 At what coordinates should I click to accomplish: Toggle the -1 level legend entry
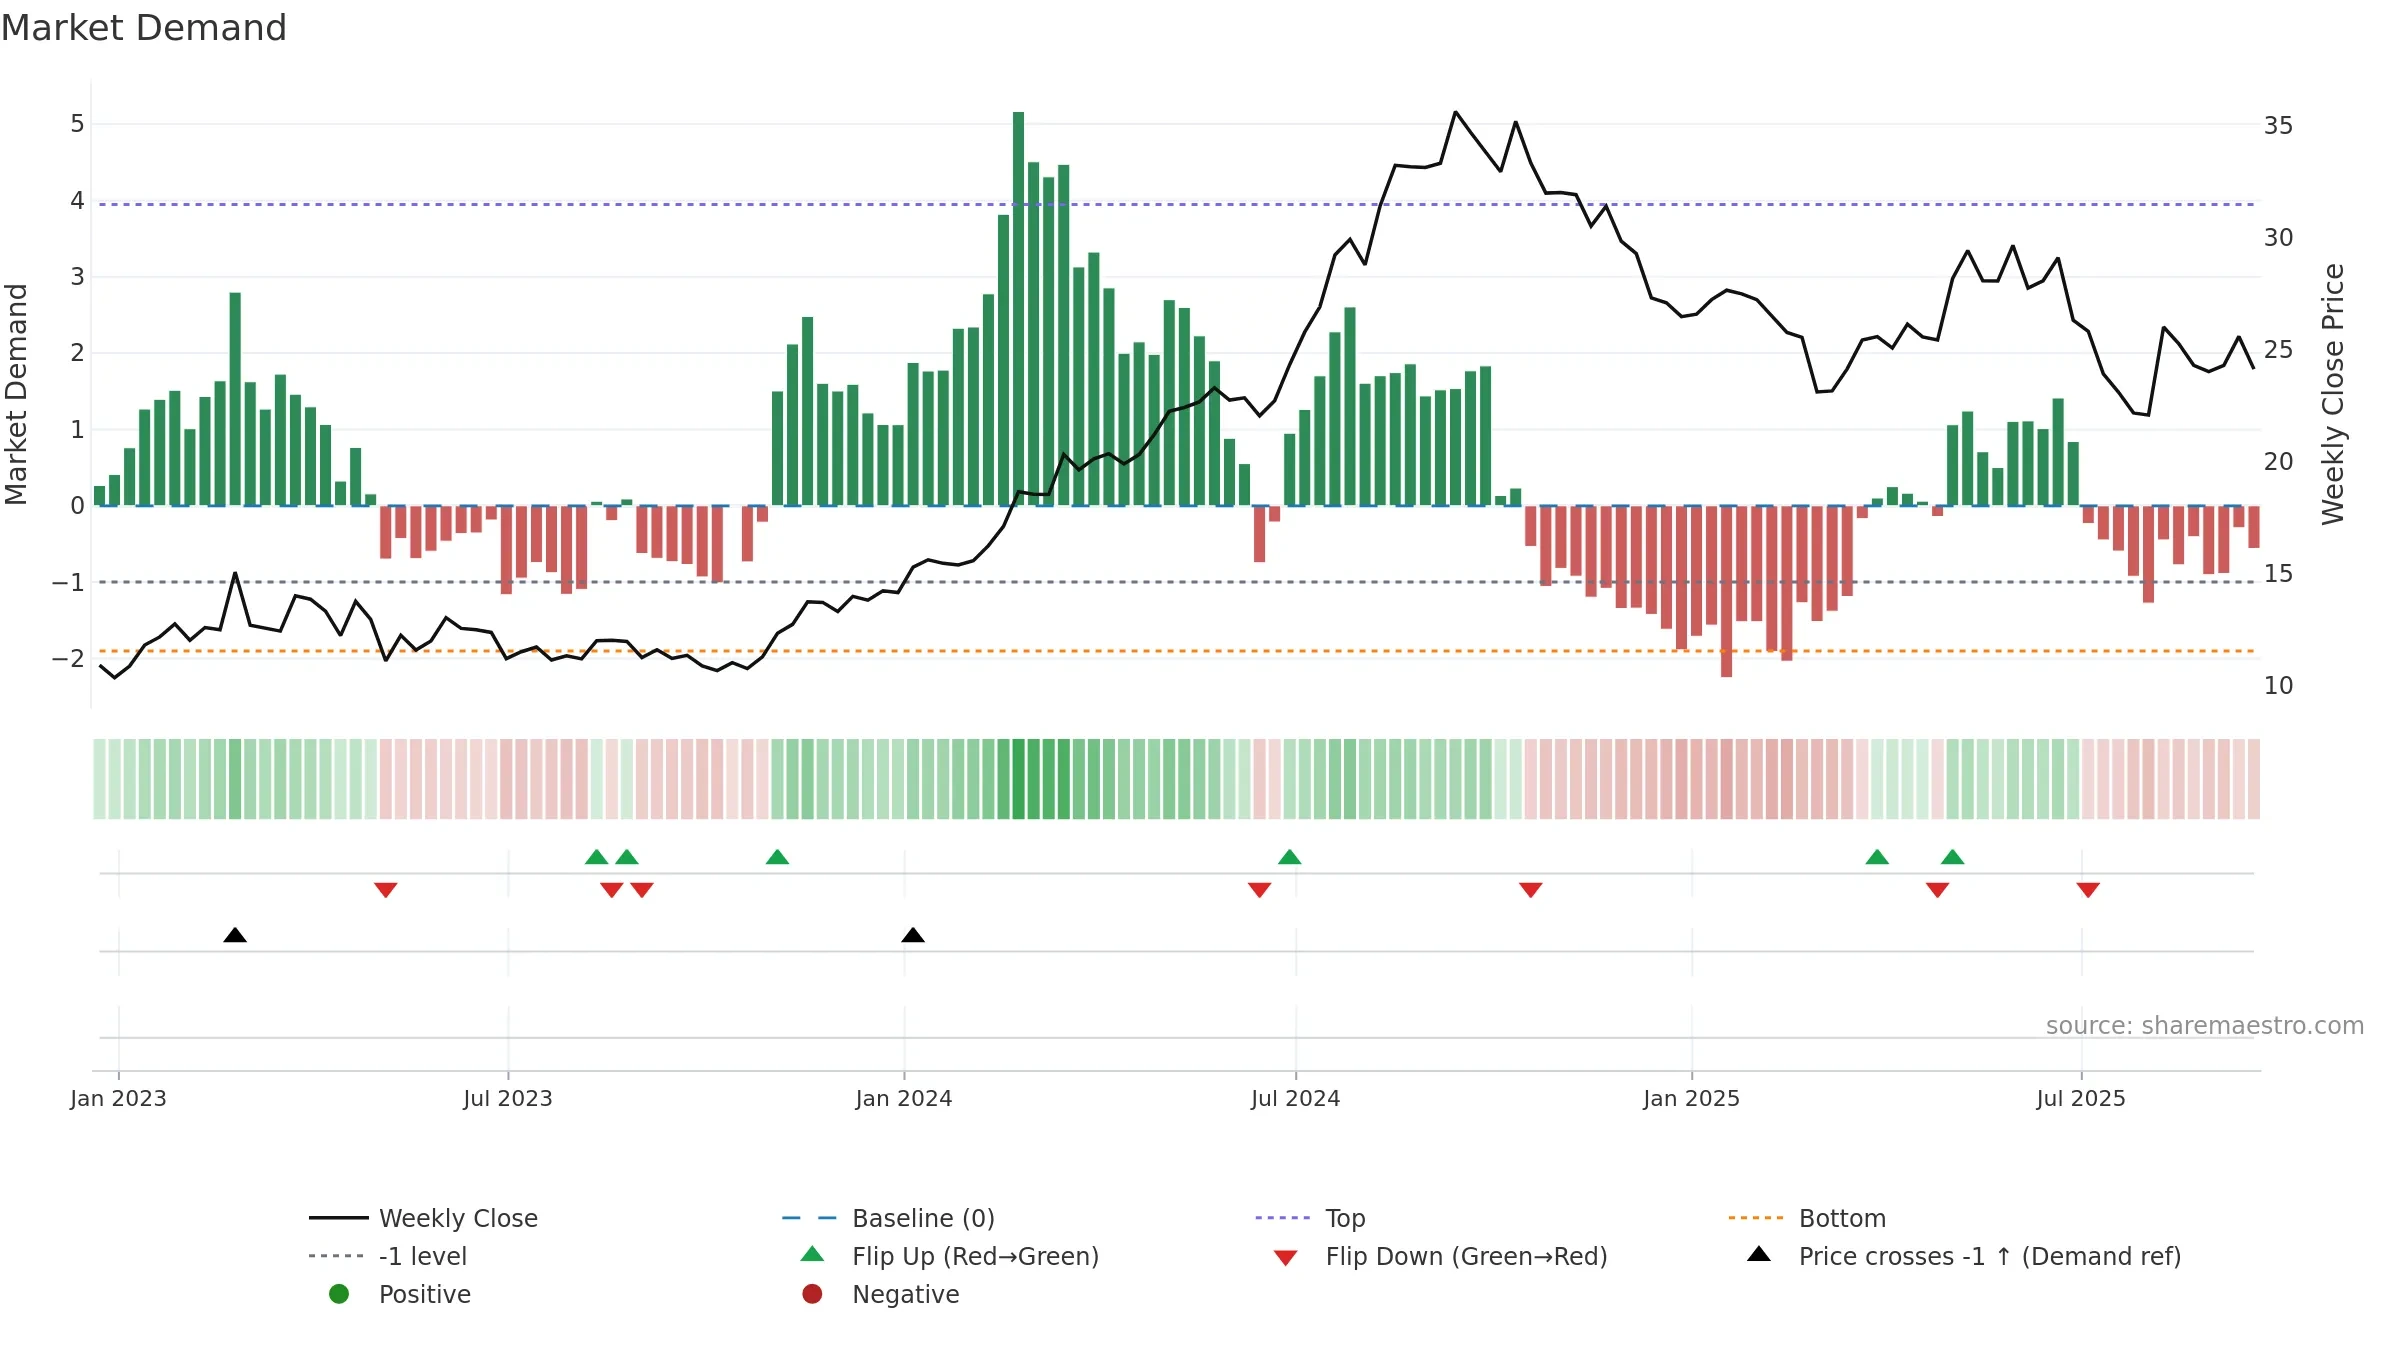pos(388,1256)
